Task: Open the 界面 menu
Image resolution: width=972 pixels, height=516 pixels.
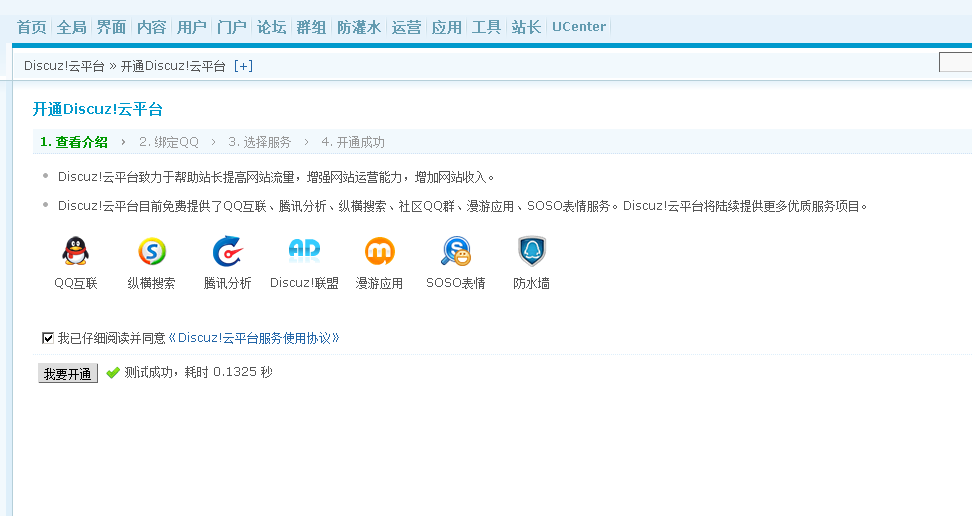Action: click(x=112, y=27)
